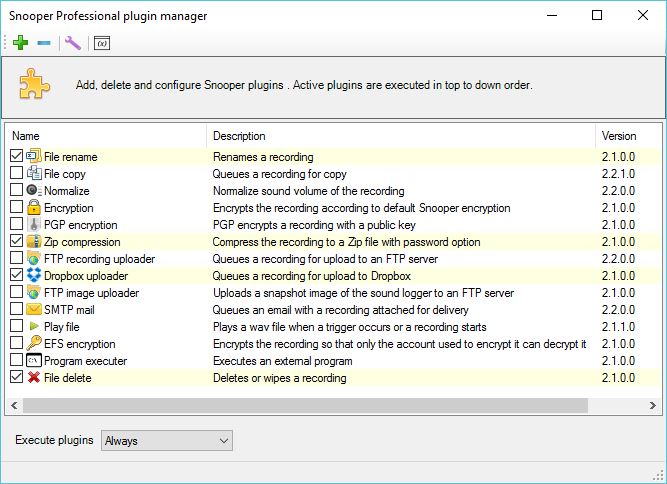Click the FTP recording uploader globe icon
The height and width of the screenshot is (484, 667).
(34, 258)
